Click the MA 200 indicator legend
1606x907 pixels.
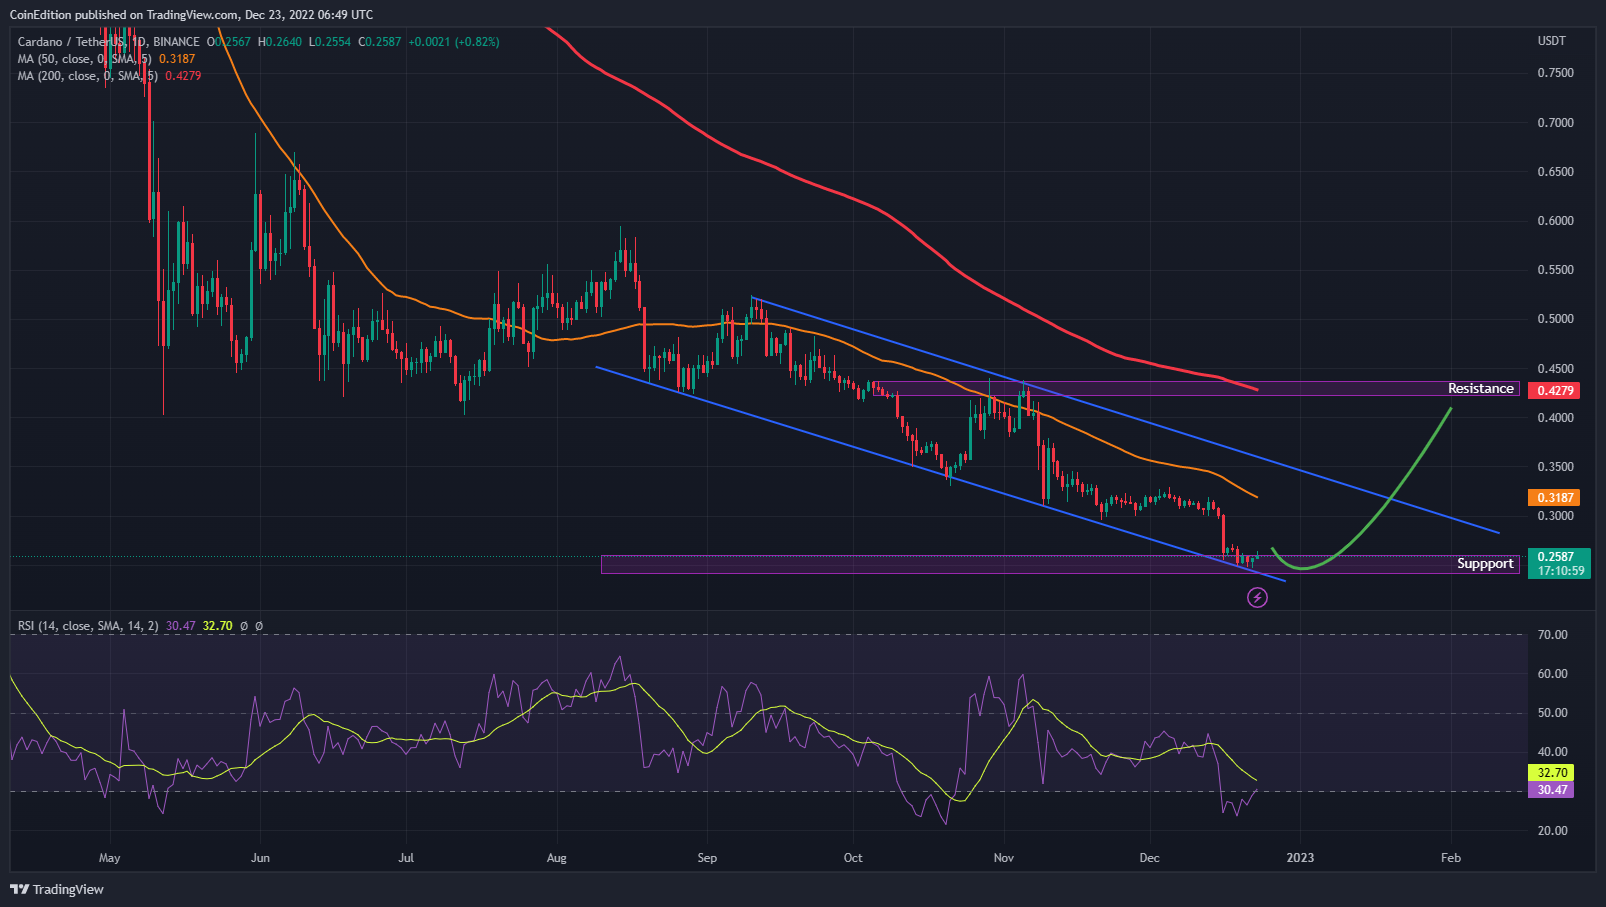[x=109, y=76]
